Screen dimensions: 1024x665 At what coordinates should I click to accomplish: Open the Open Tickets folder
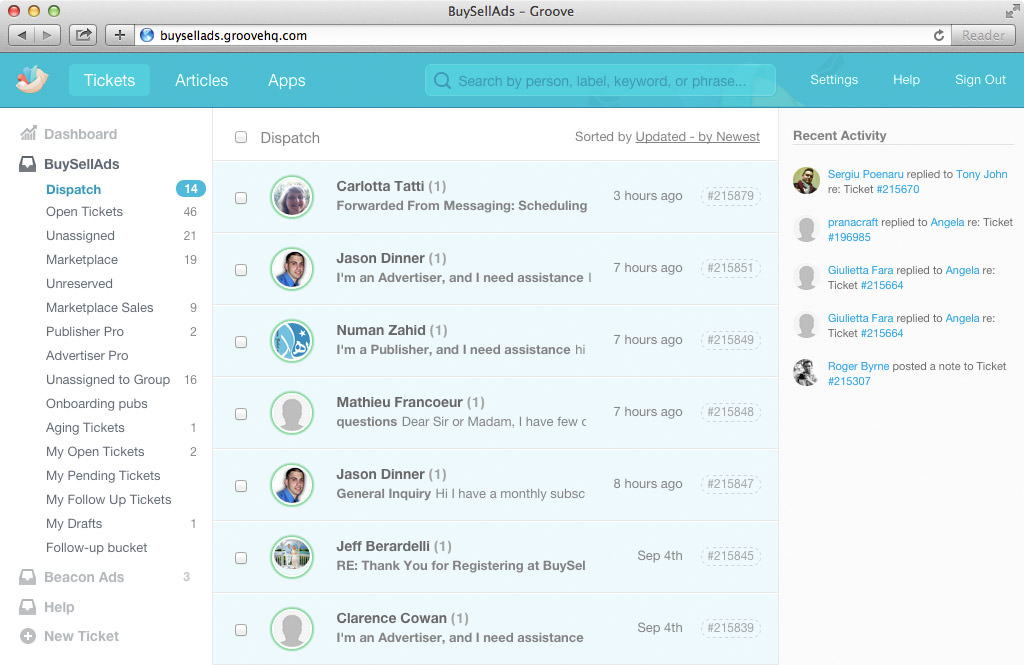84,212
